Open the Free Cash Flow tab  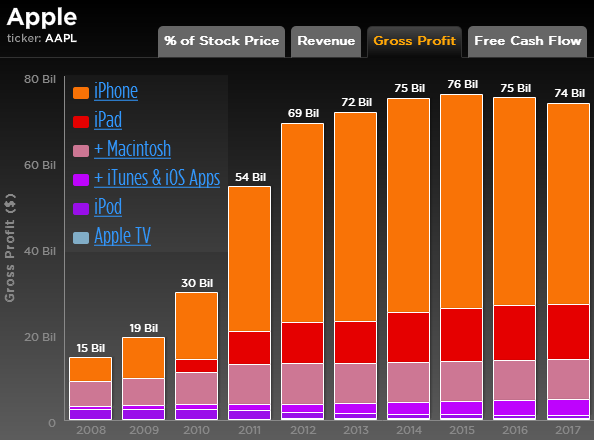pos(527,42)
